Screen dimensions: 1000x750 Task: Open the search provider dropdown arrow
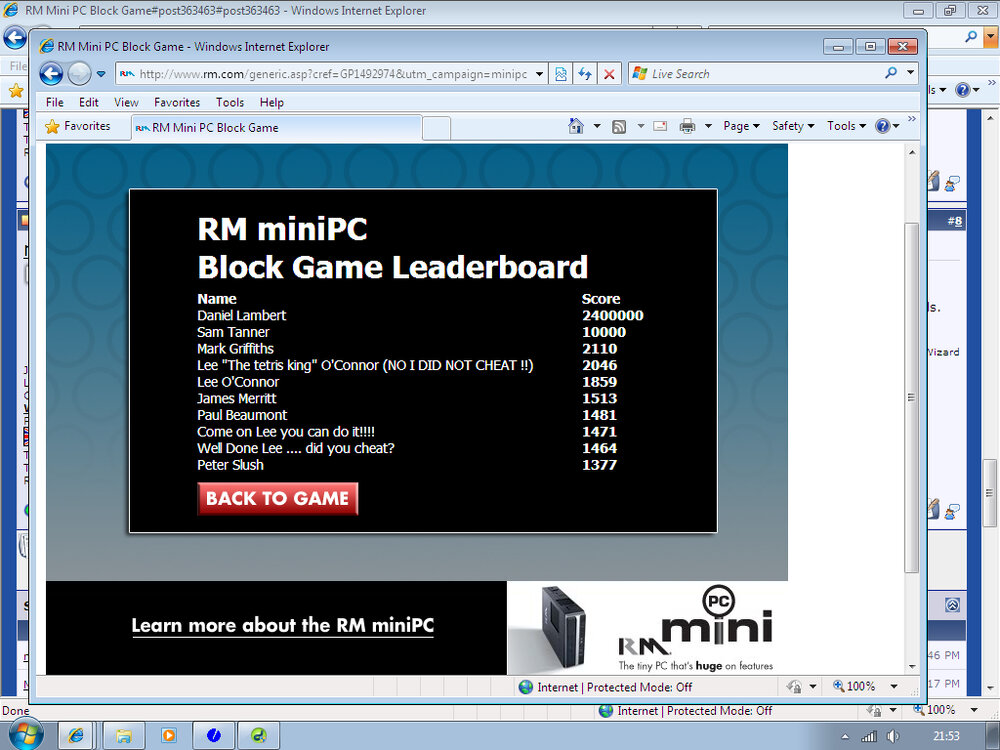pos(911,73)
